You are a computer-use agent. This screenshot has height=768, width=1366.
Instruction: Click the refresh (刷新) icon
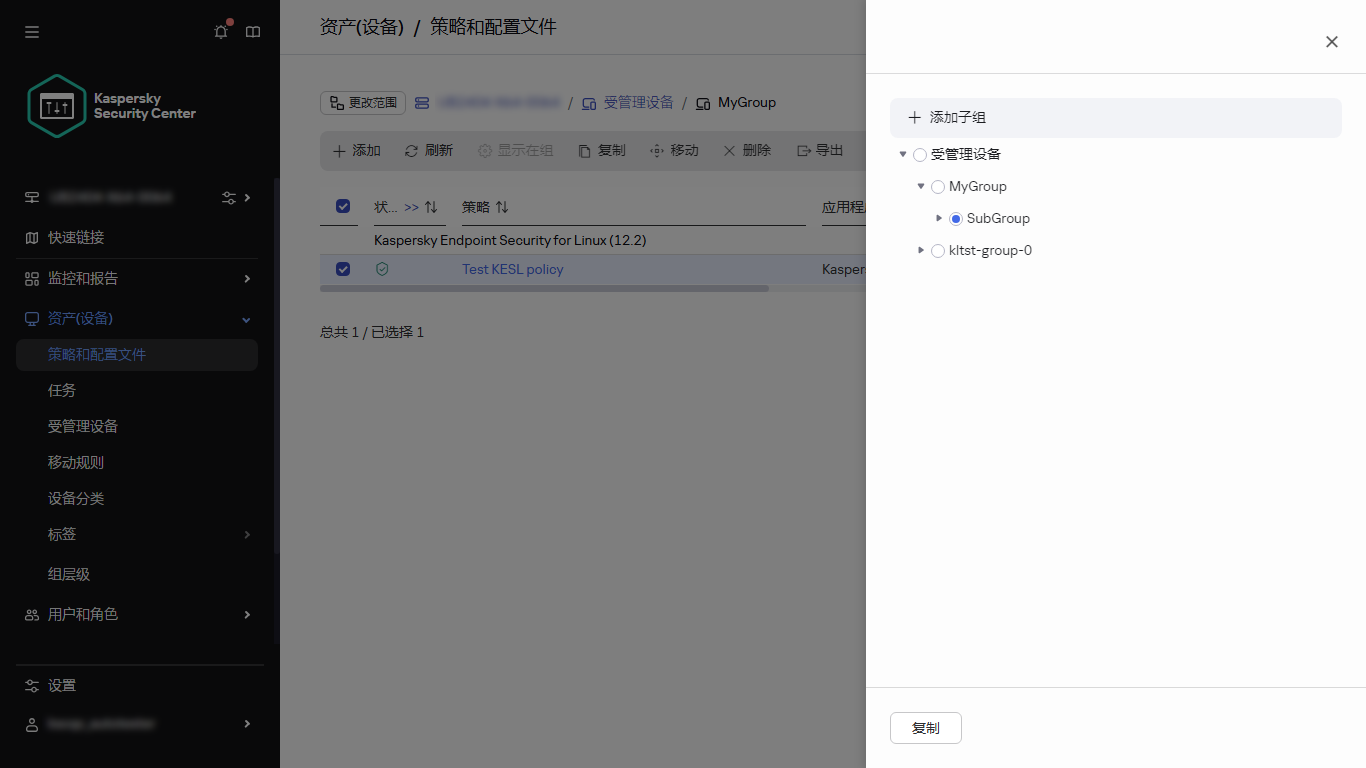(409, 150)
